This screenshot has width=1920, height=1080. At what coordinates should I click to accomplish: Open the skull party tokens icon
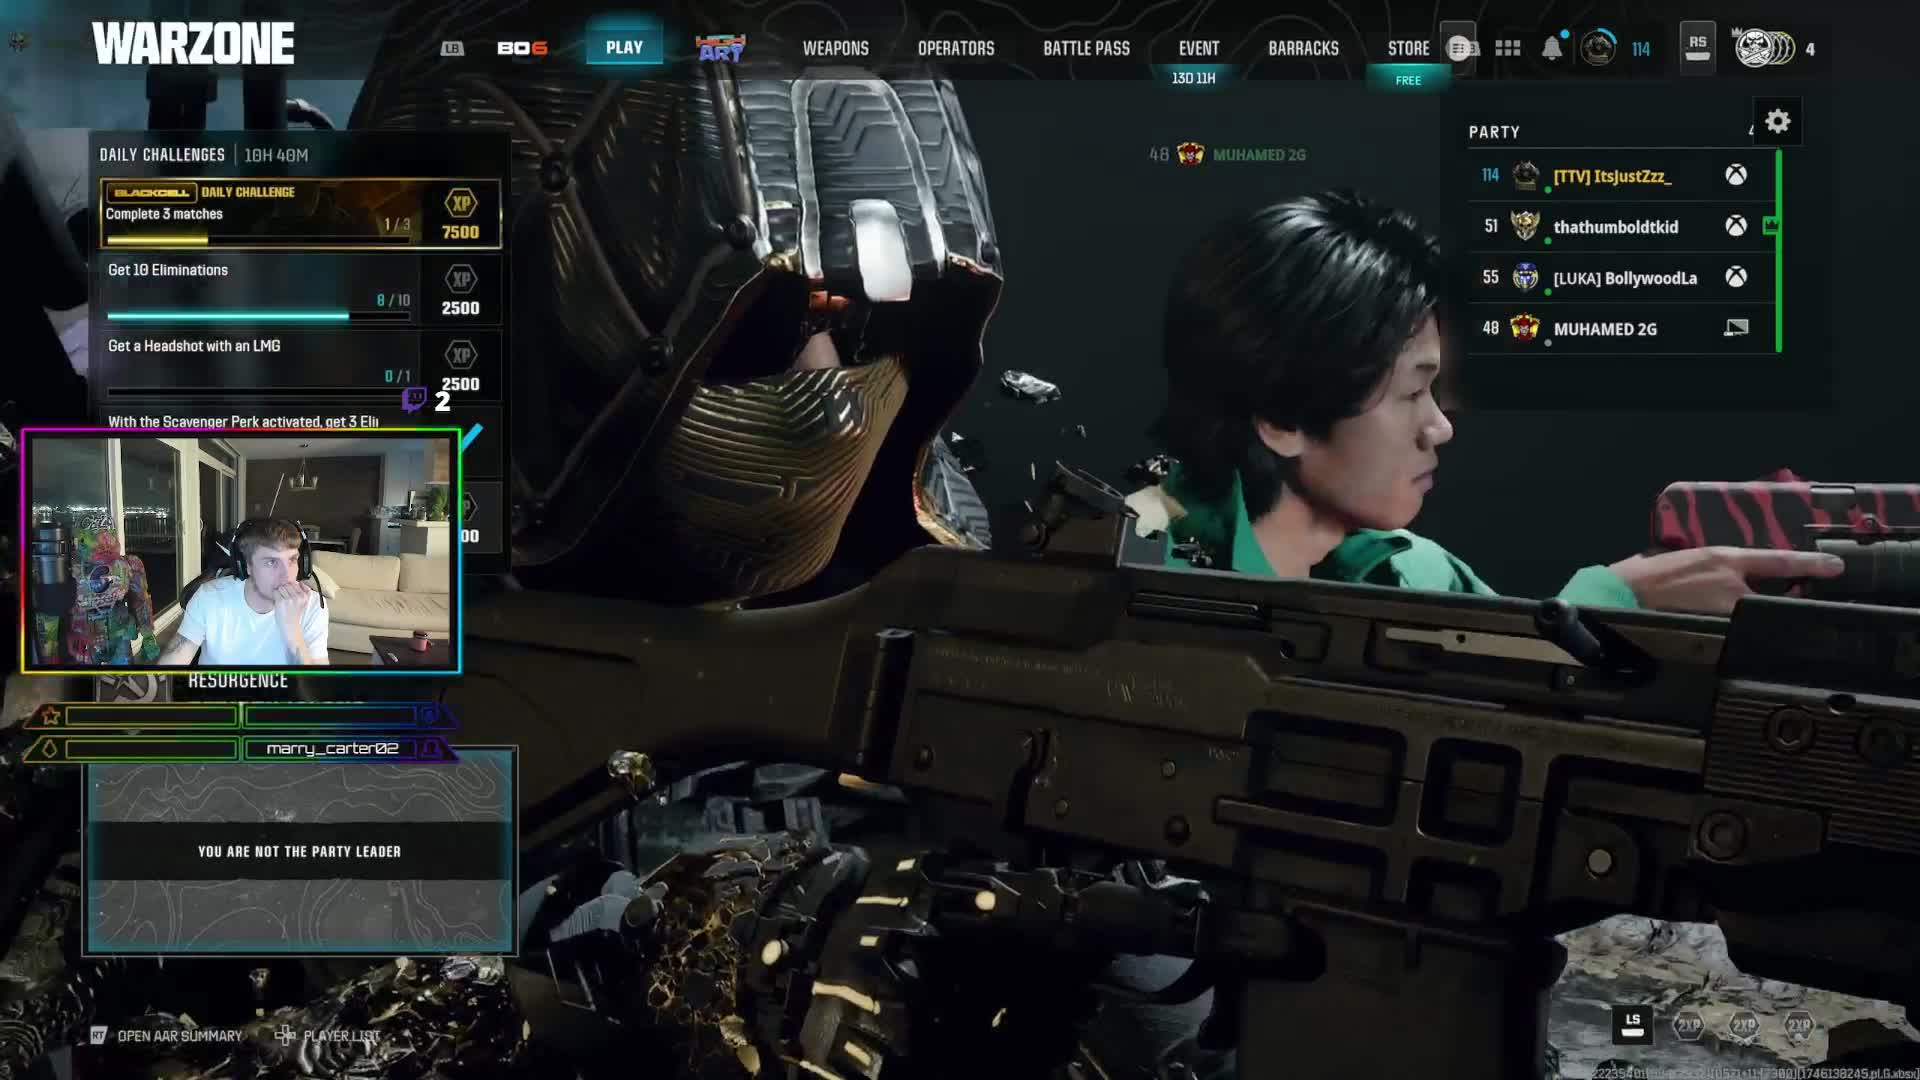1765,48
